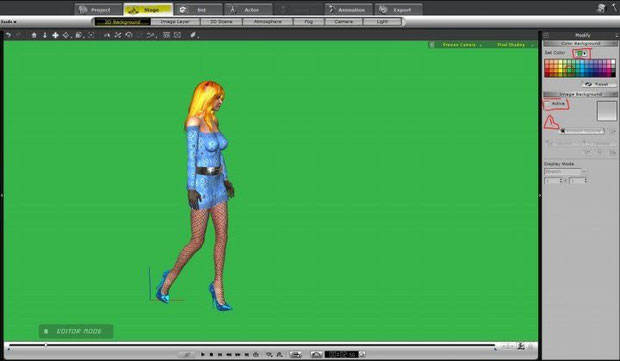The height and width of the screenshot is (361, 620).
Task: Open the Preview Camera dropdown
Action: [461, 45]
